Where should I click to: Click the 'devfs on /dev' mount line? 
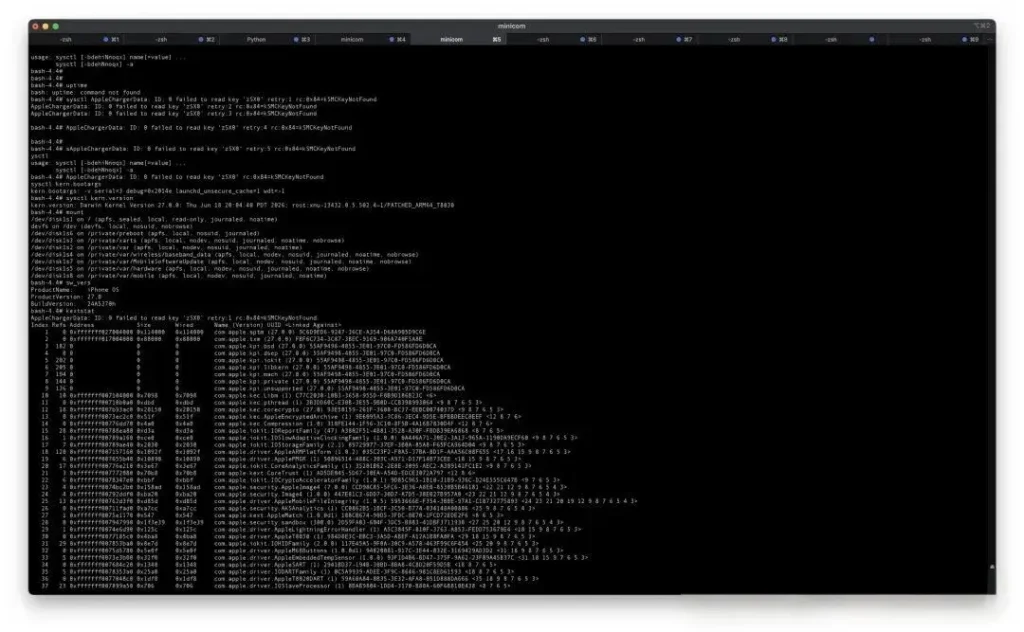[111, 227]
